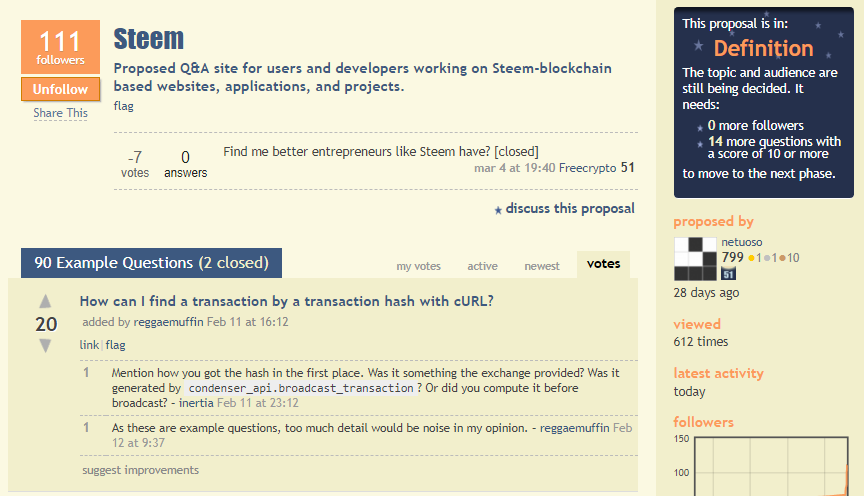The image size is (864, 496).
Task: Switch to the newest tab
Action: coord(542,266)
